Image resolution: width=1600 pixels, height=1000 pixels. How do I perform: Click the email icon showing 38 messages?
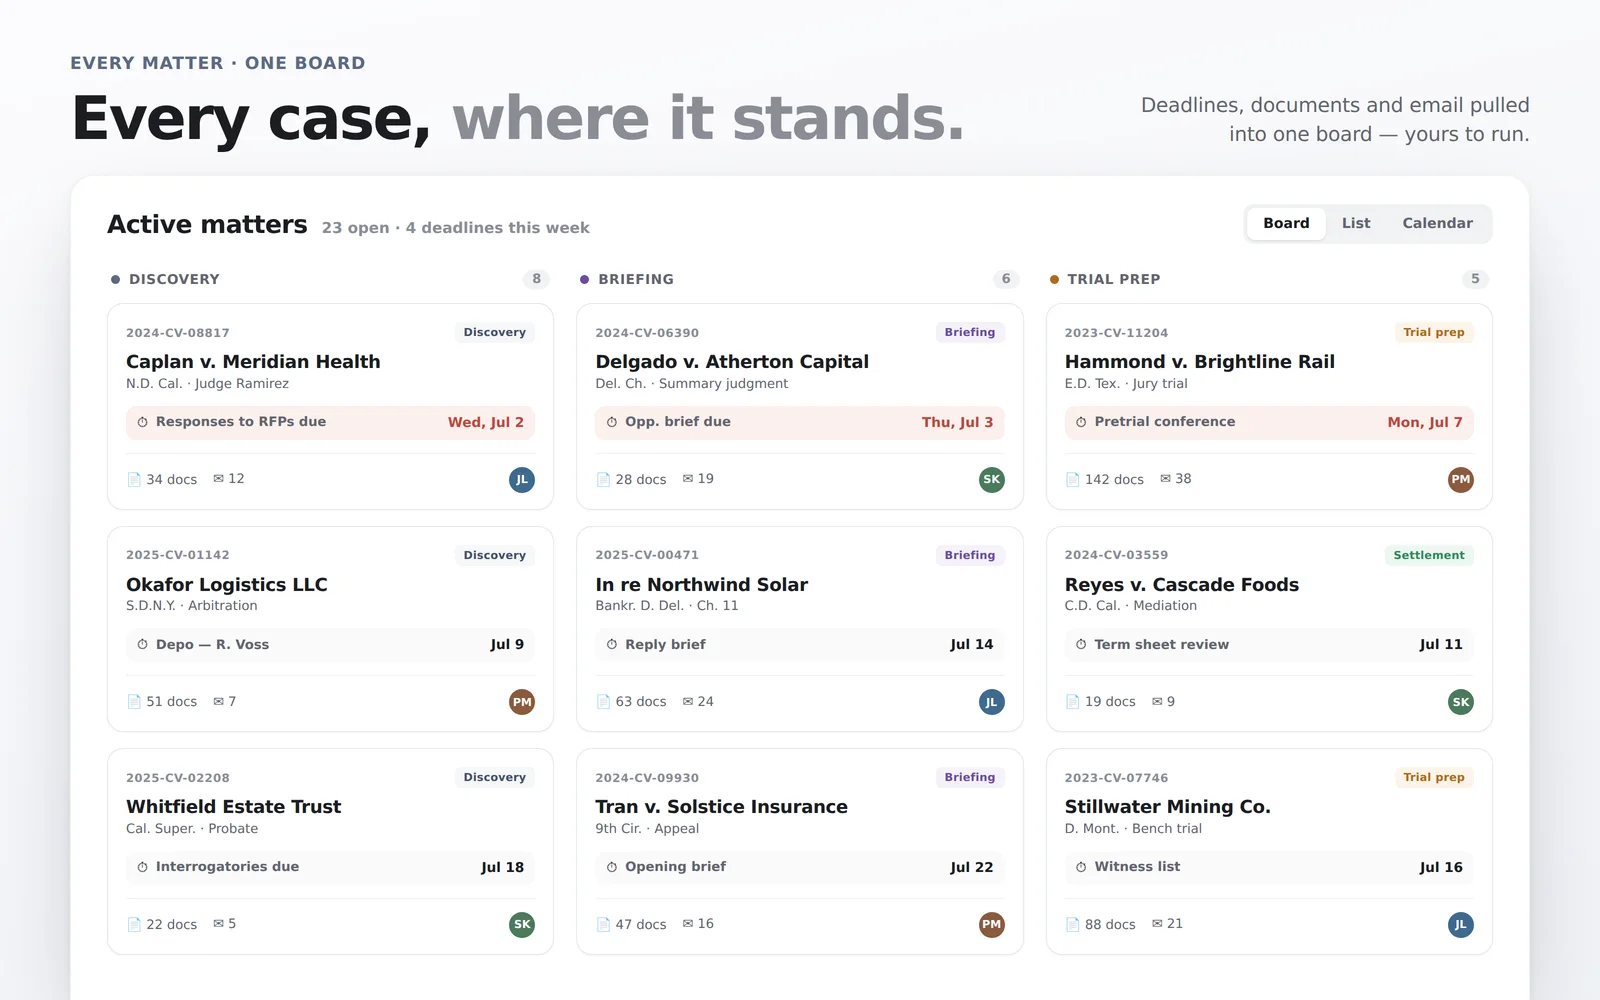[x=1165, y=479]
